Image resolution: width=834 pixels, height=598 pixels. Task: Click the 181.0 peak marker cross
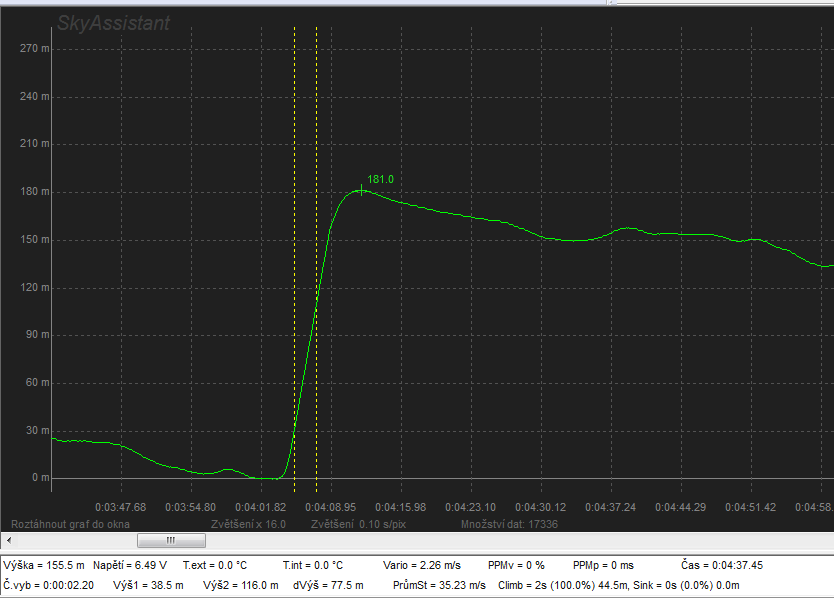[361, 189]
